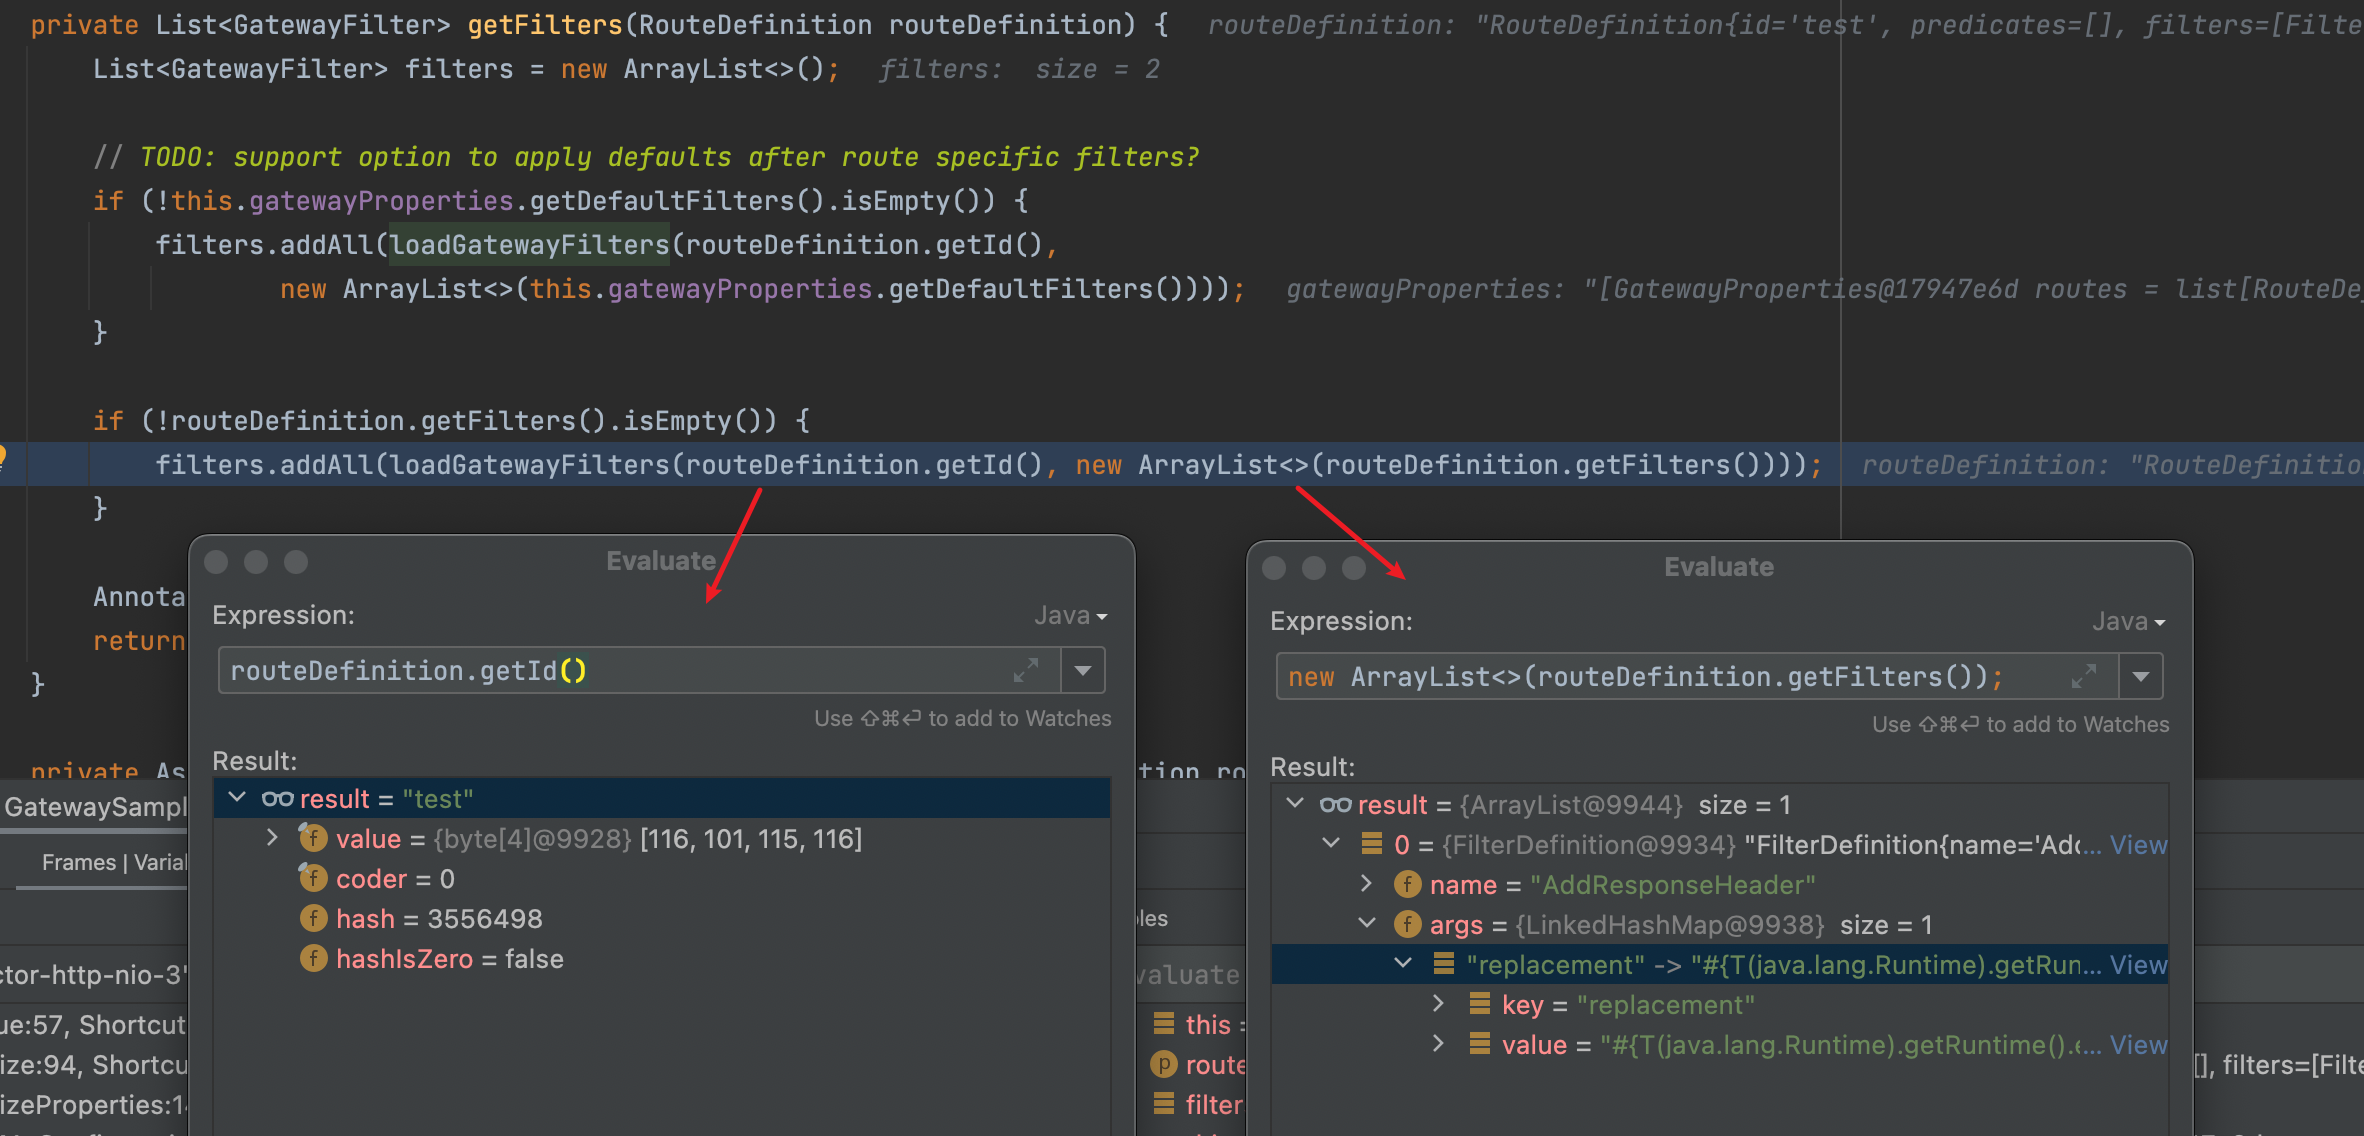Click element icon next to value Runtime string

coord(1479,1044)
